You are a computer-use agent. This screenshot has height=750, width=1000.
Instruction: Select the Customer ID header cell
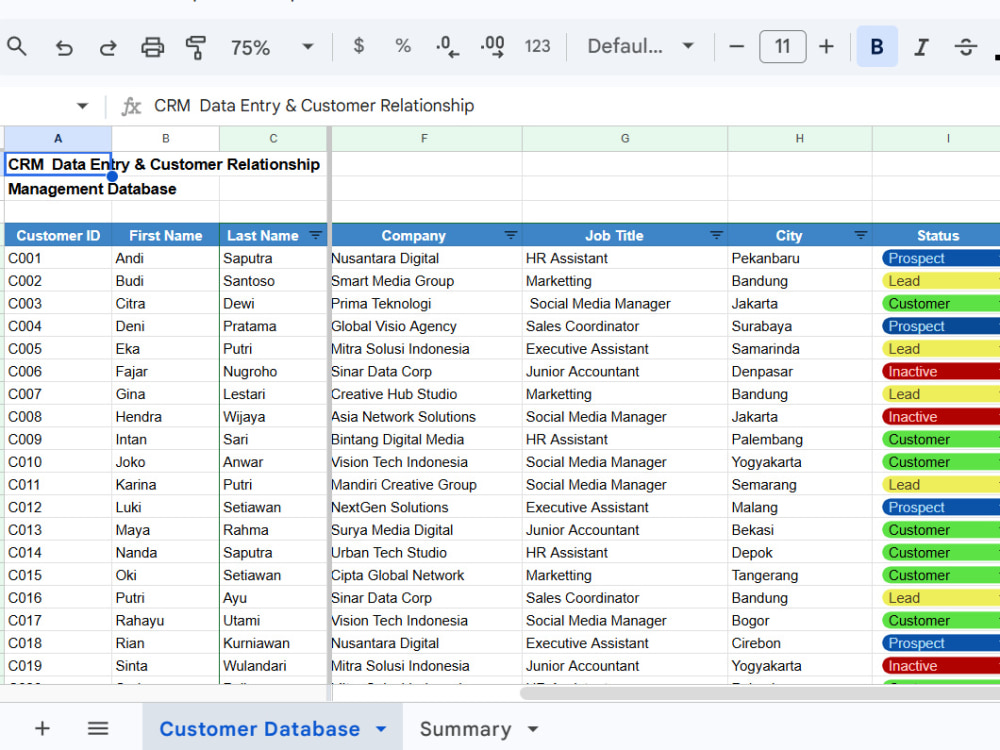pyautogui.click(x=58, y=235)
